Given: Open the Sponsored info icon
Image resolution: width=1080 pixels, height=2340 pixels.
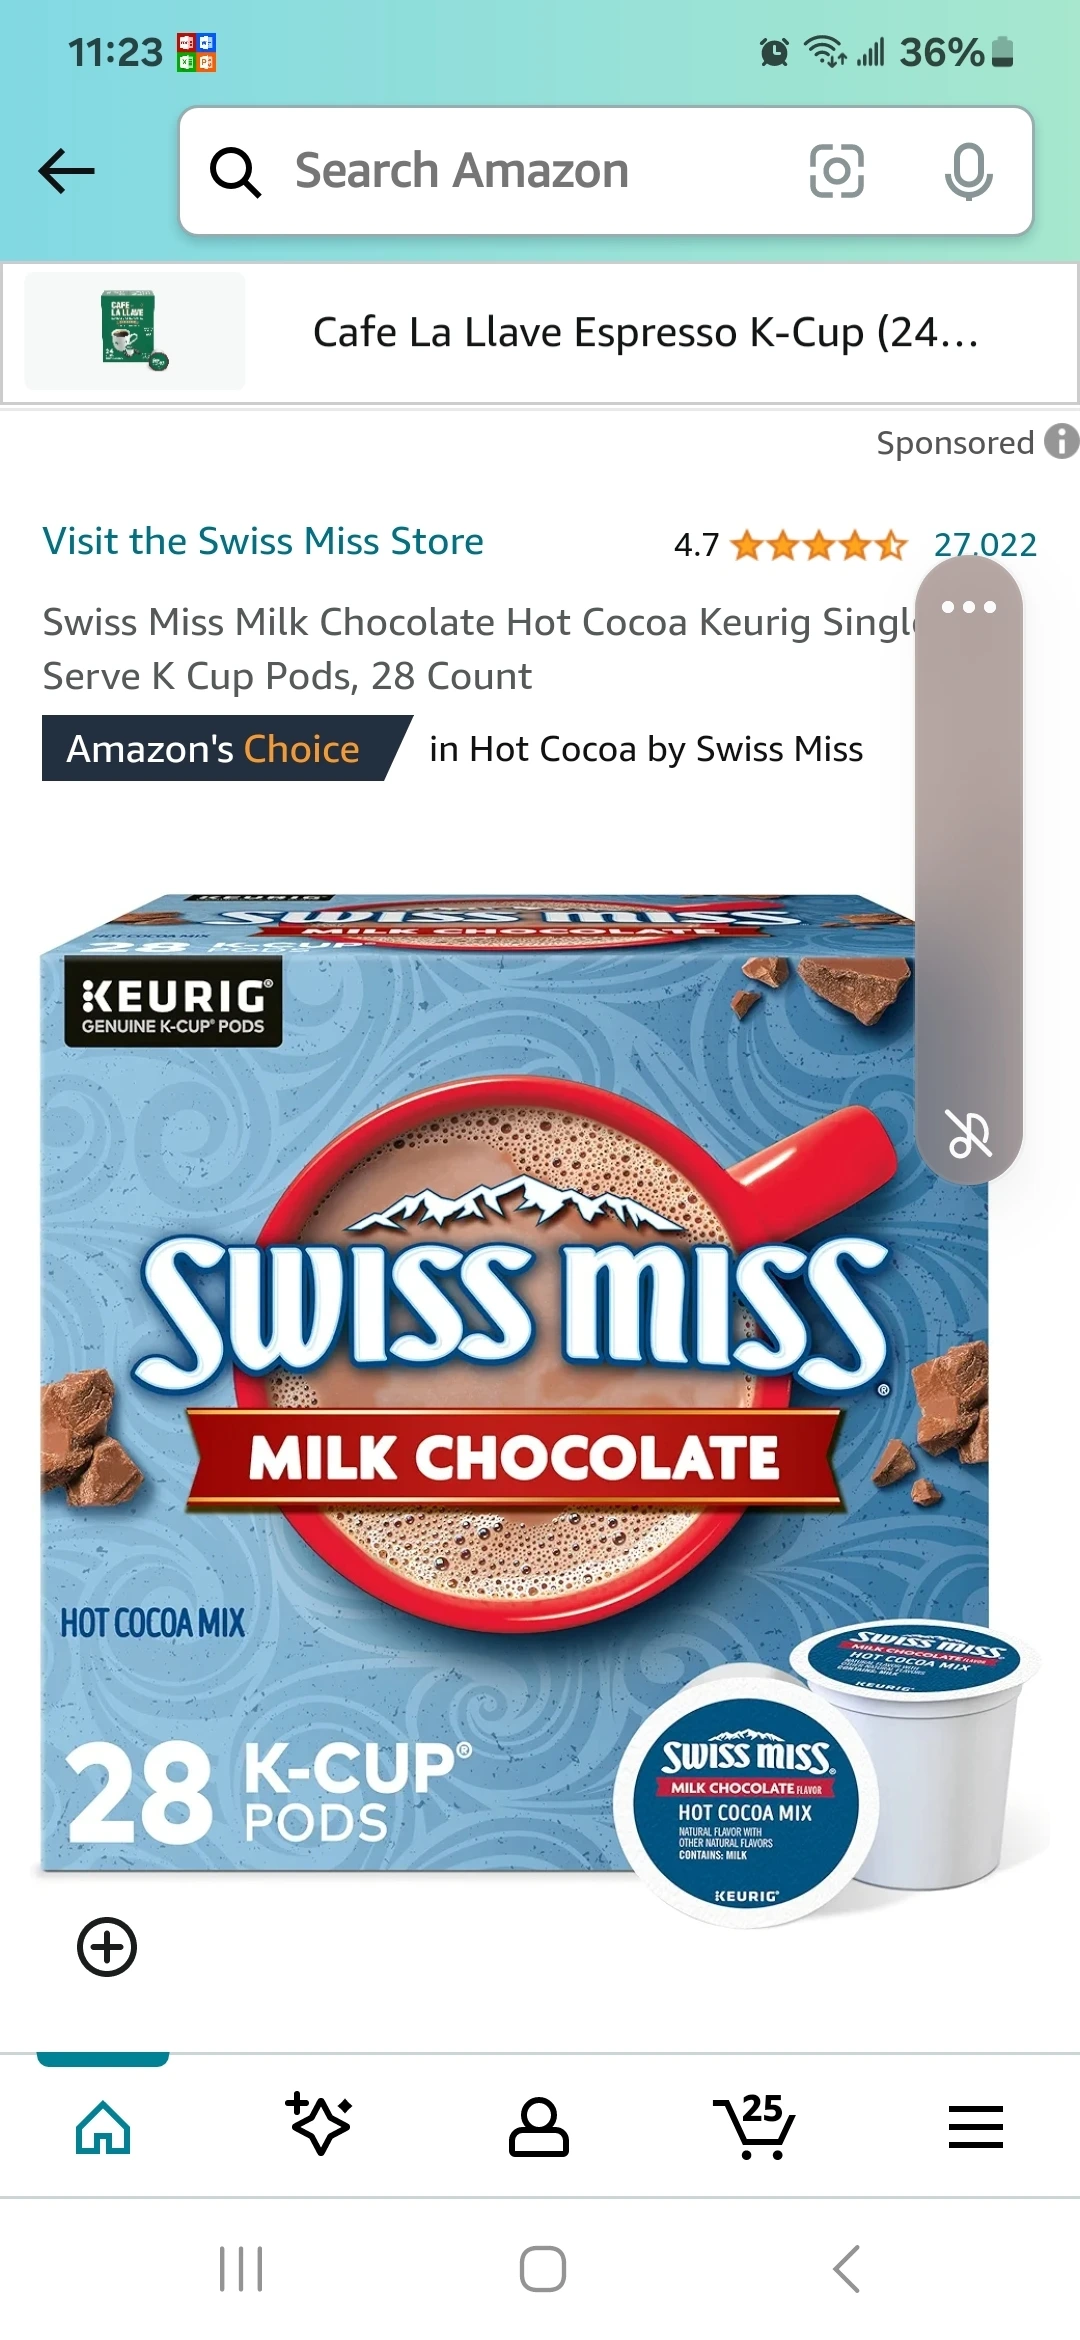Looking at the screenshot, I should [1061, 441].
